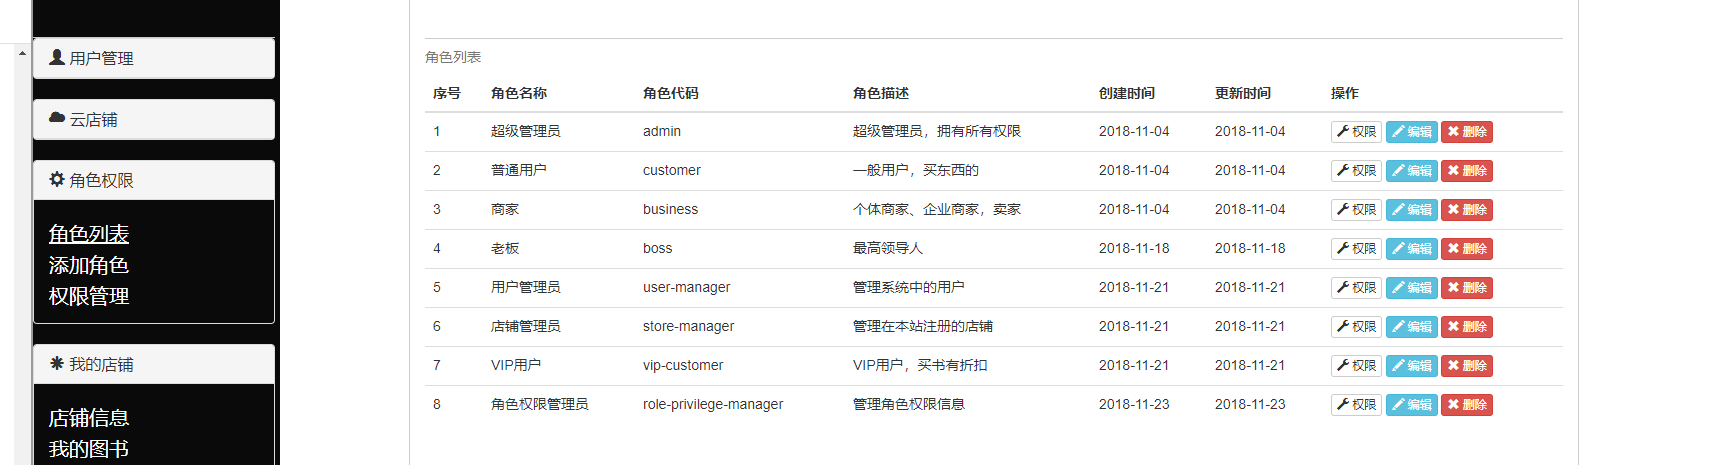Open 店铺信息 link
Viewport: 1713px width, 465px height.
pos(89,418)
